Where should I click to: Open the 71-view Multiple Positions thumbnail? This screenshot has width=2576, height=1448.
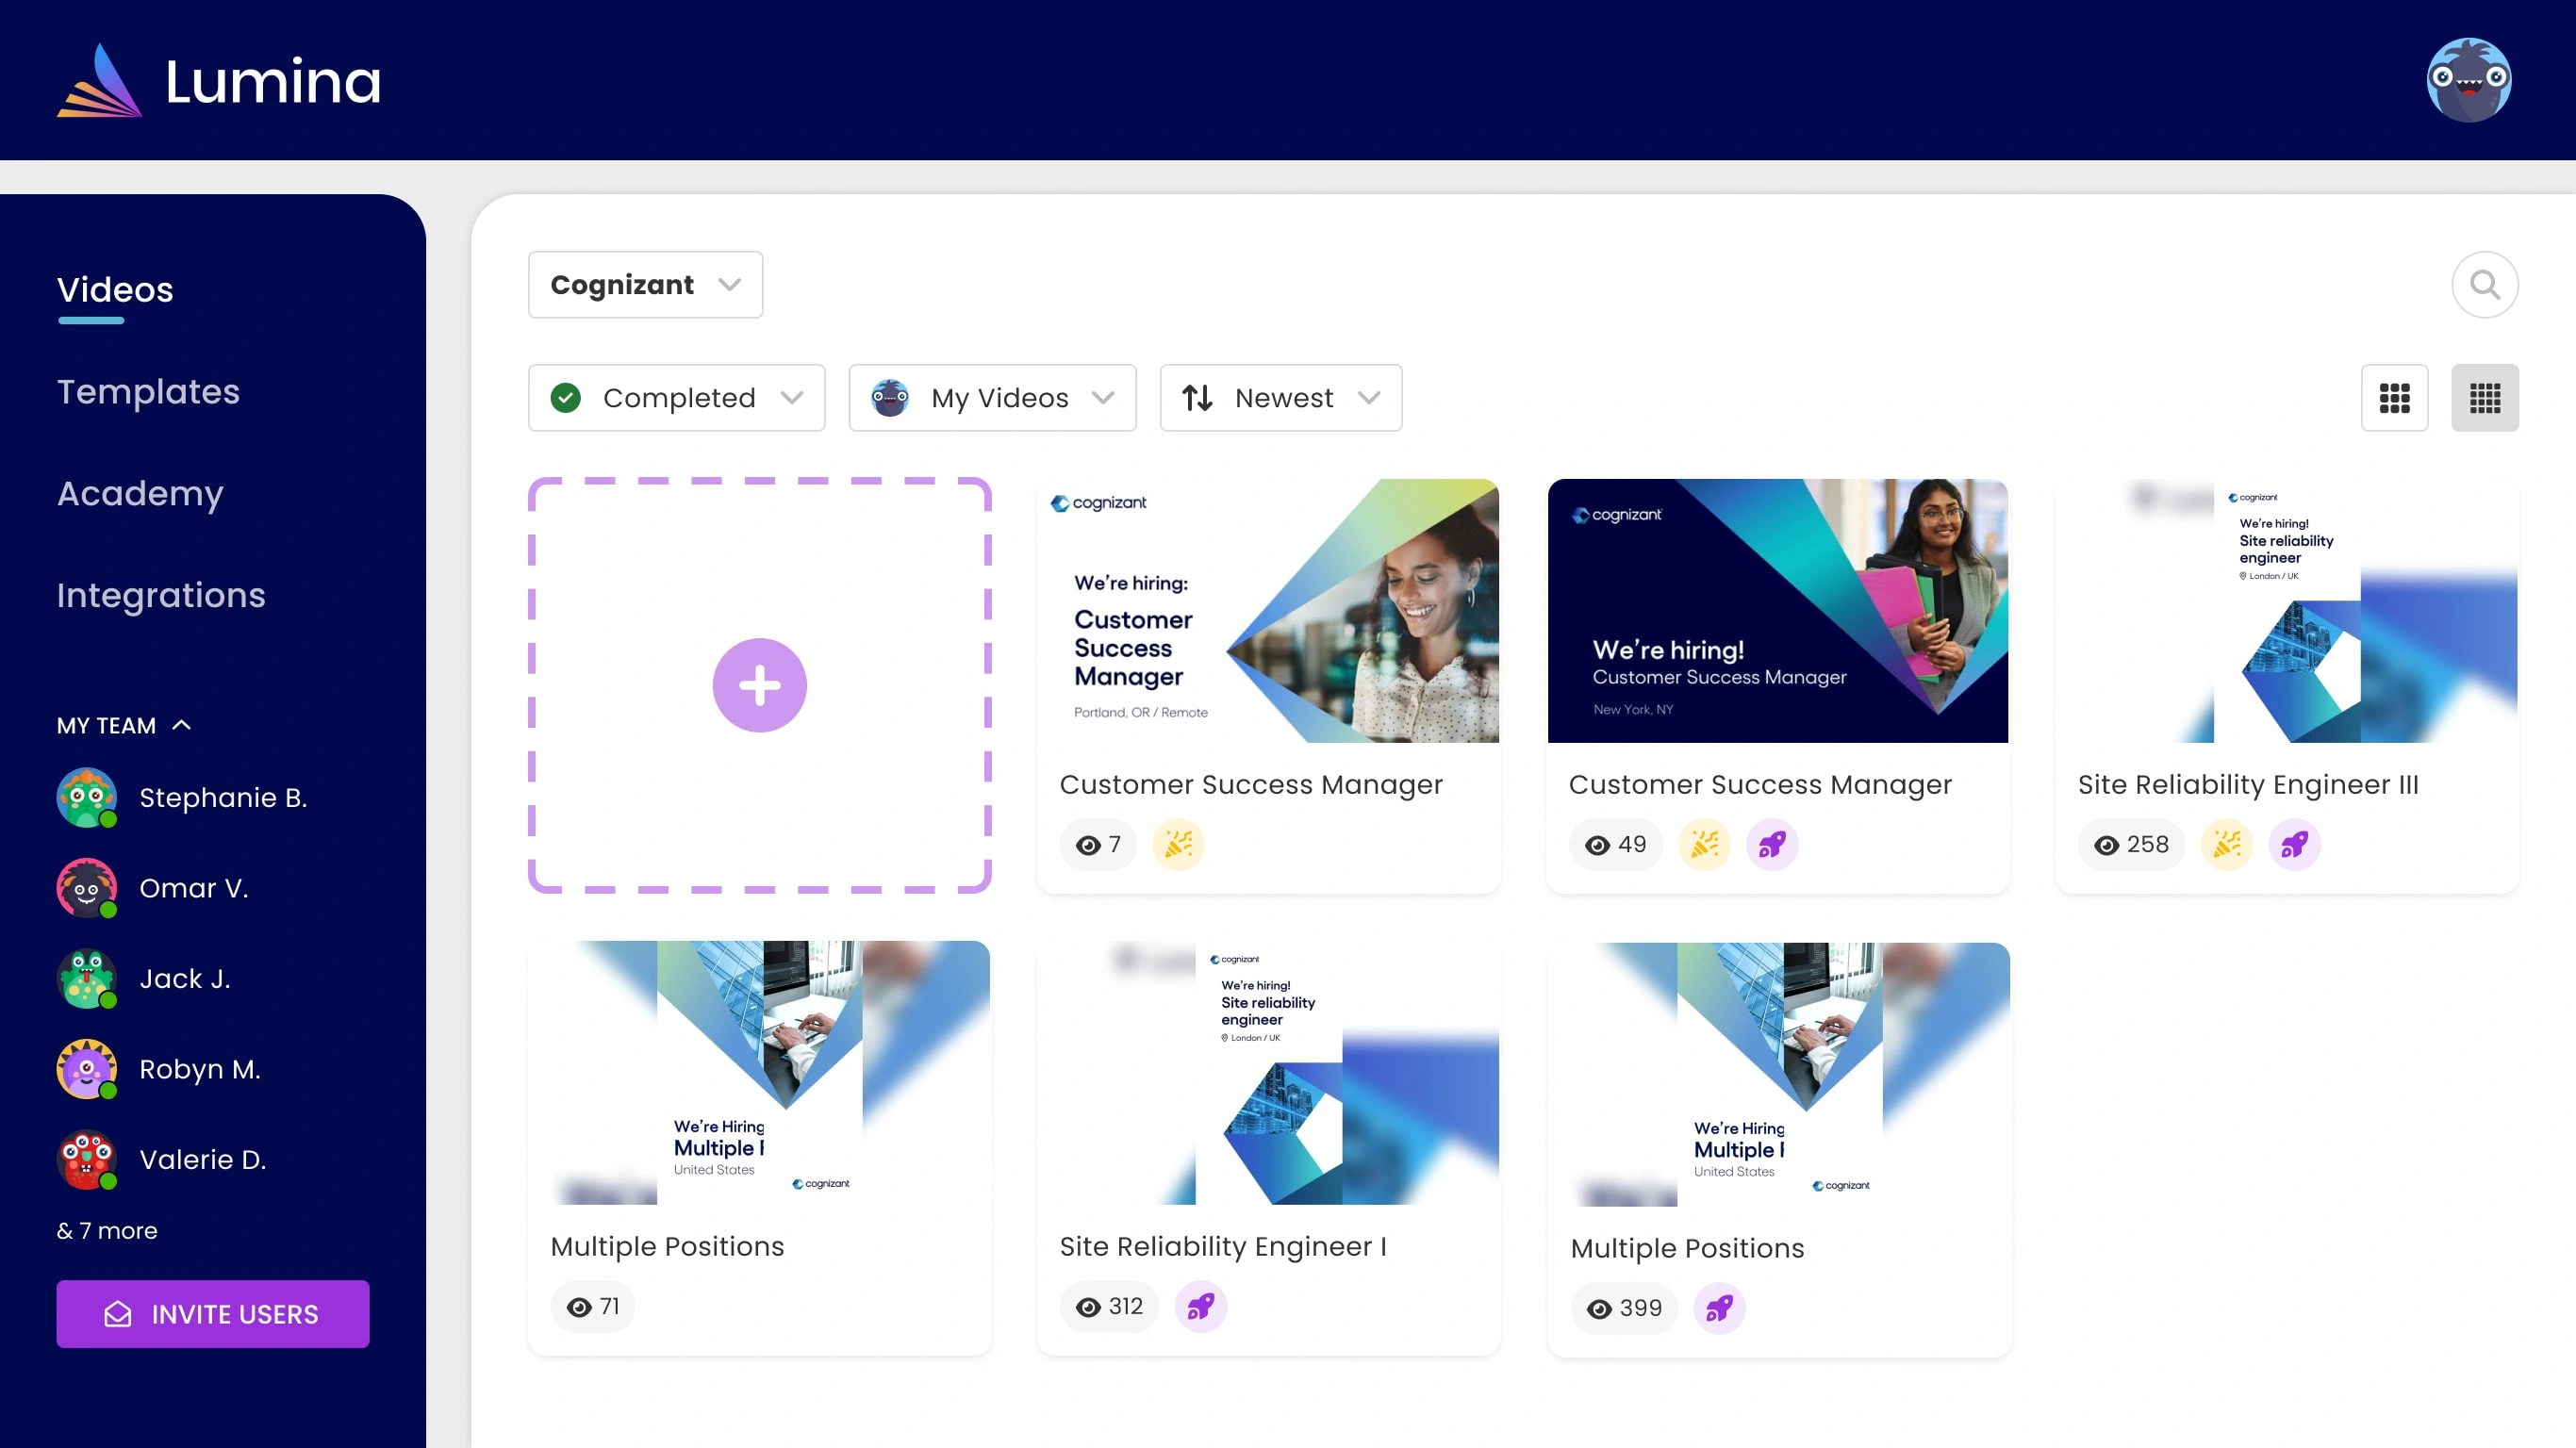coord(759,1073)
